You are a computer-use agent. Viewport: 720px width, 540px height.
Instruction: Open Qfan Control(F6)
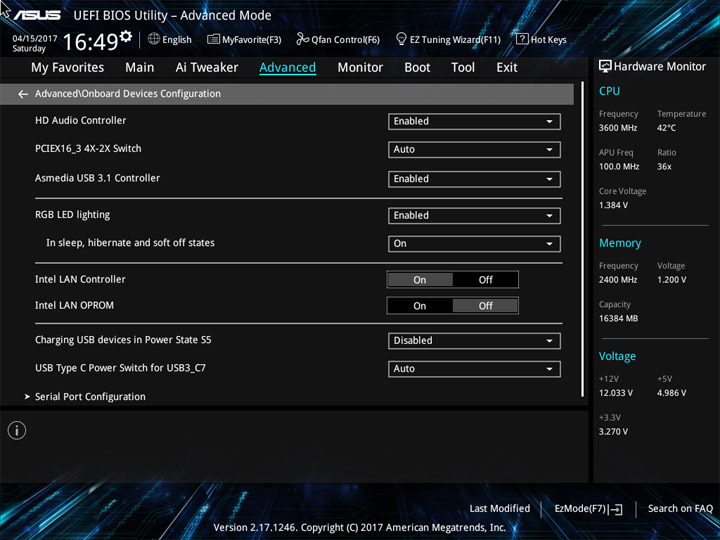click(x=338, y=39)
